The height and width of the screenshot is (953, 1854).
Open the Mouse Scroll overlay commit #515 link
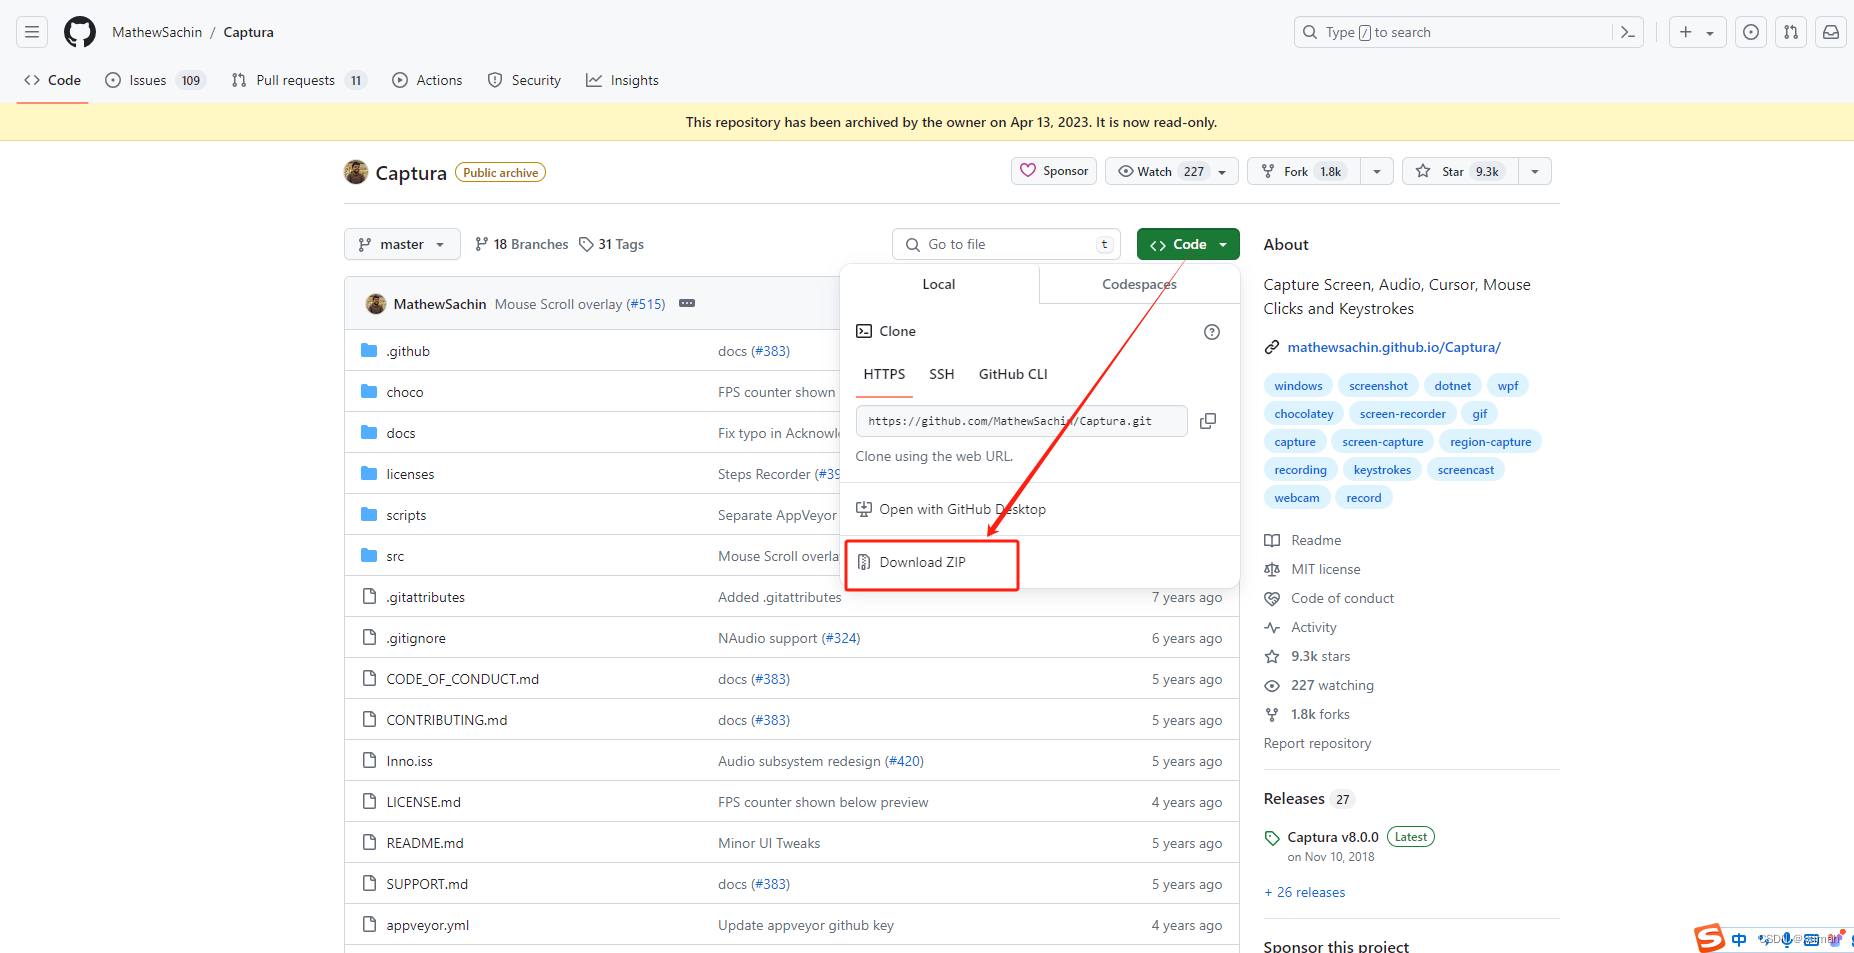click(646, 304)
